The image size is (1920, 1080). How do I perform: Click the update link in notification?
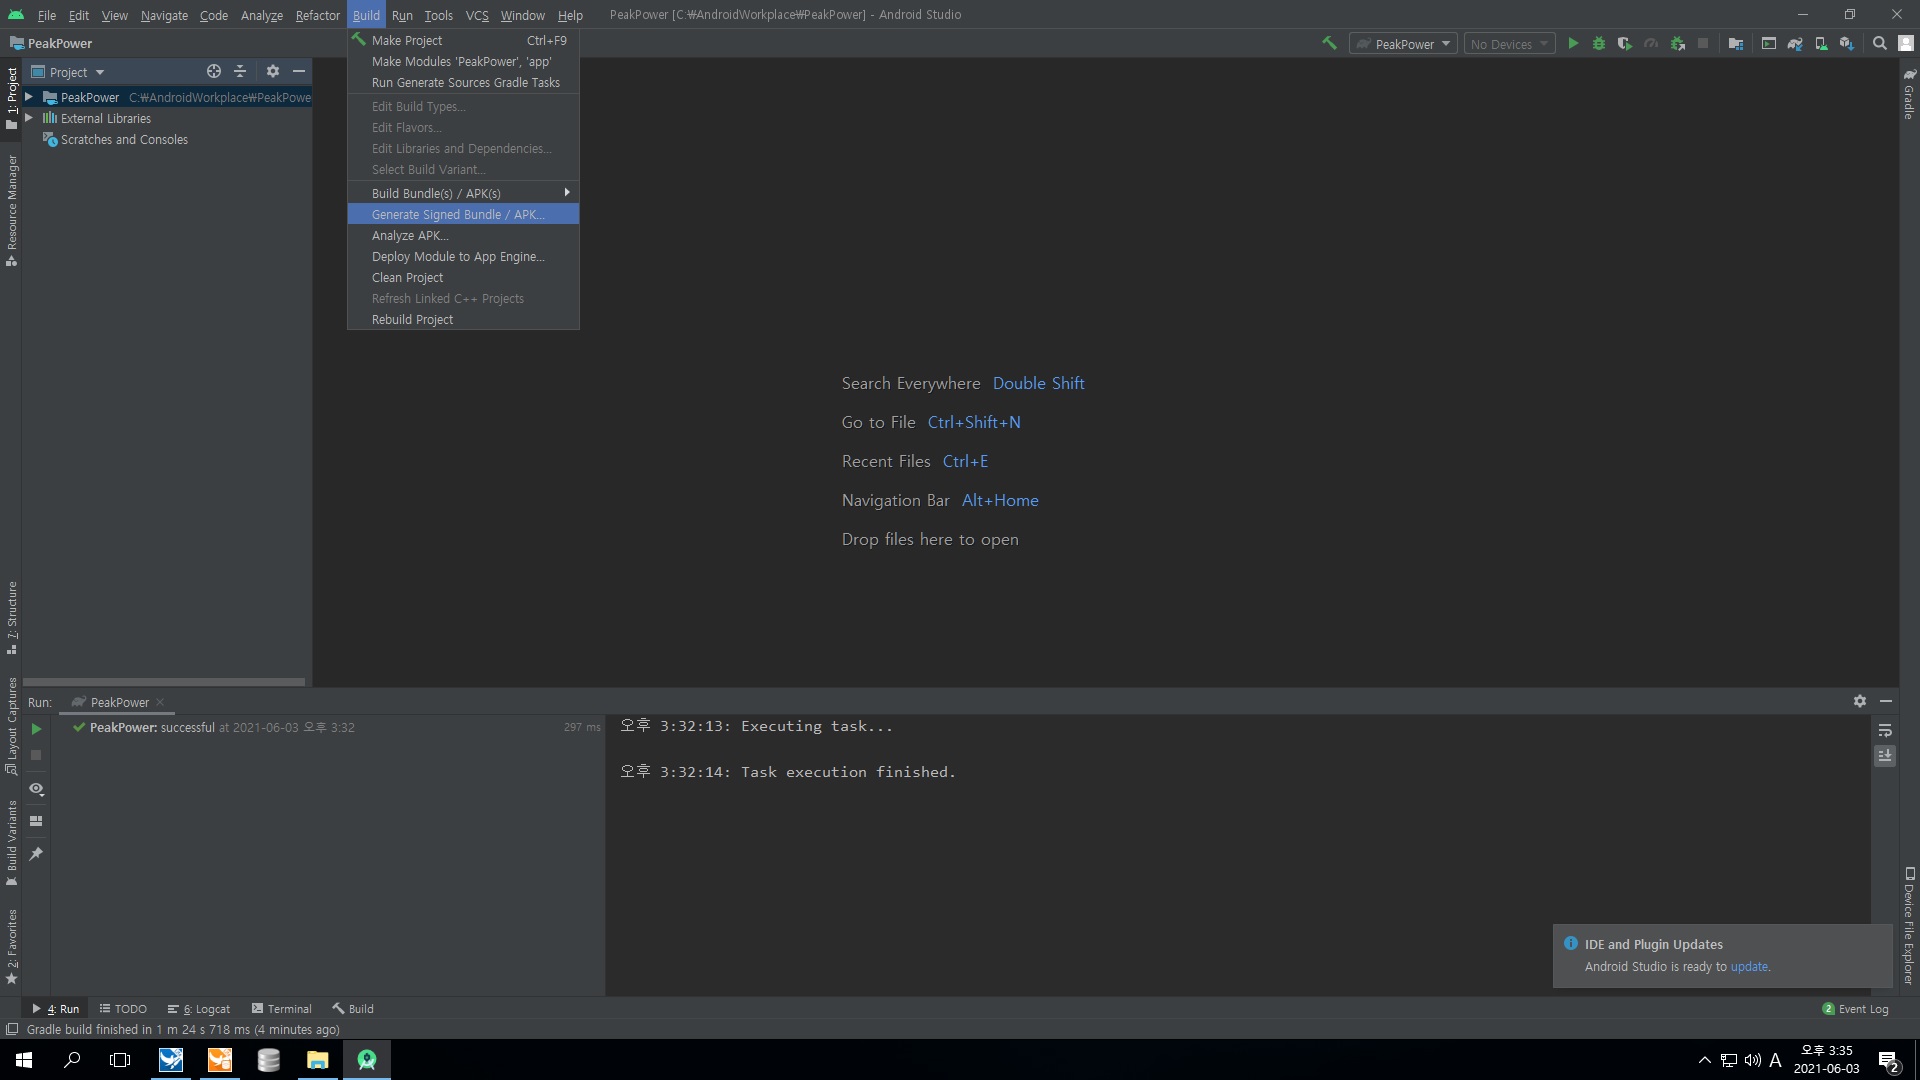(x=1749, y=966)
